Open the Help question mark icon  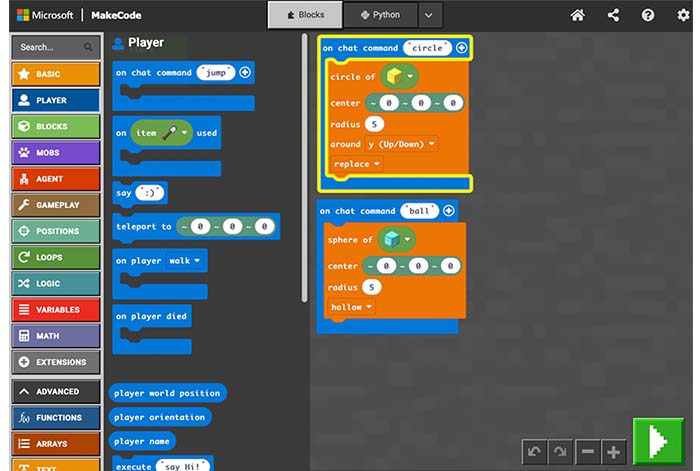(x=648, y=15)
